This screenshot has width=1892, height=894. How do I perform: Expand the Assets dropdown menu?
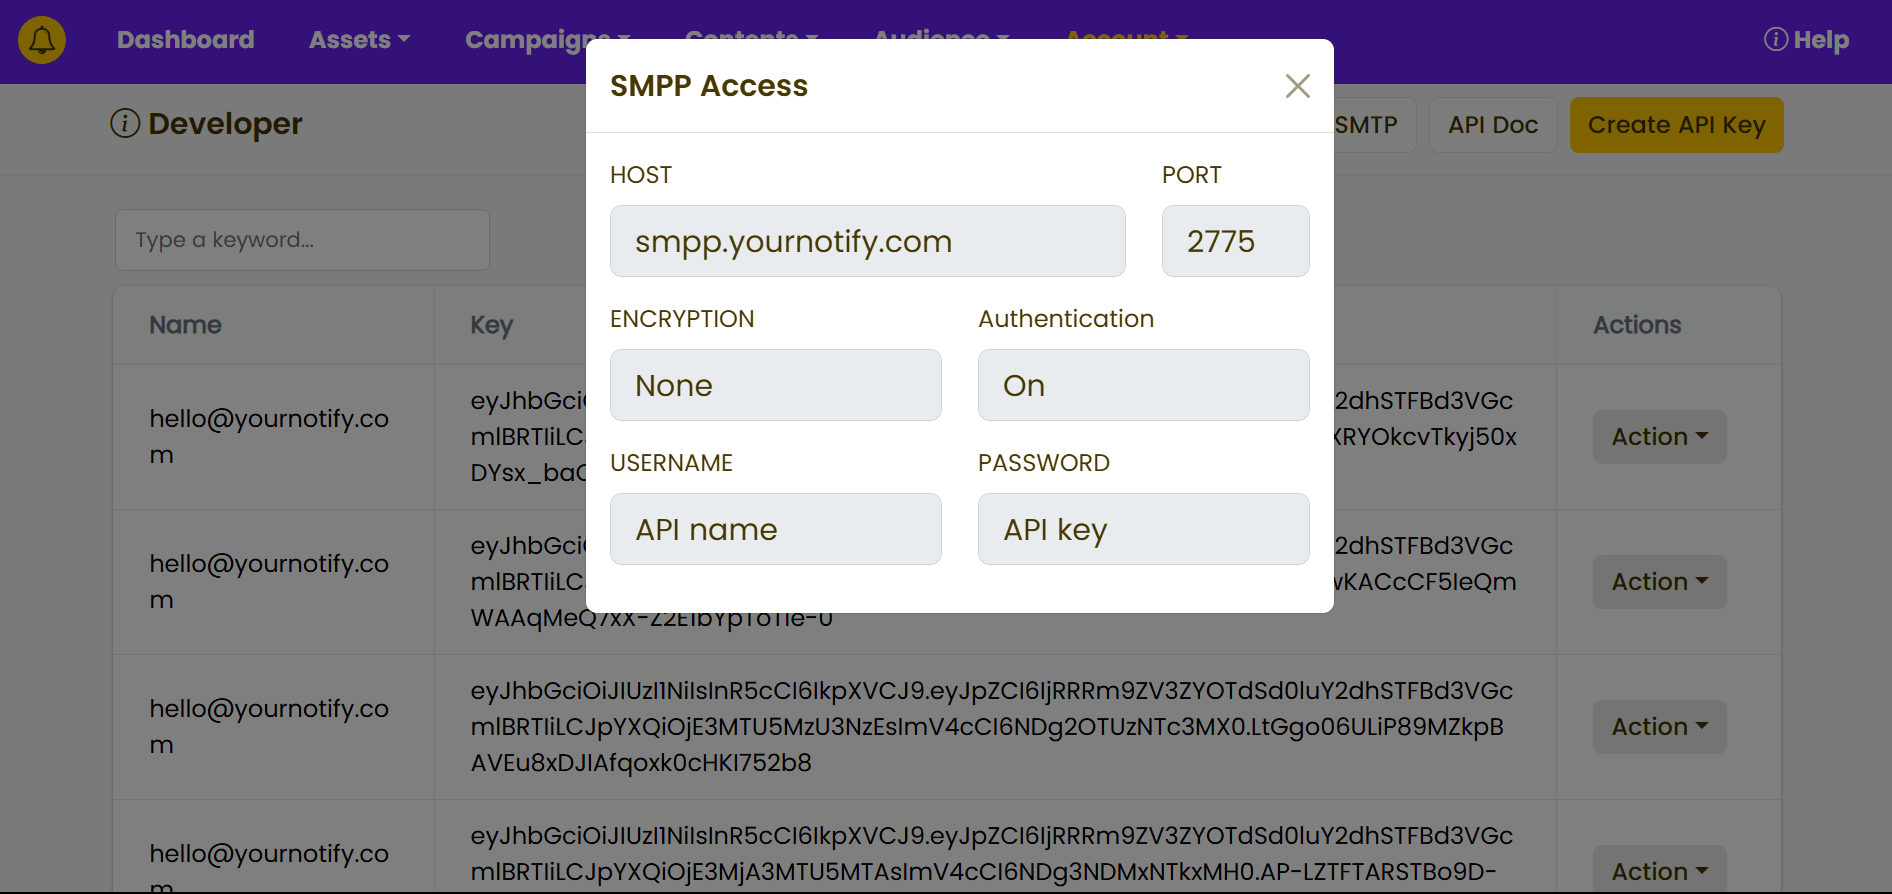coord(359,40)
